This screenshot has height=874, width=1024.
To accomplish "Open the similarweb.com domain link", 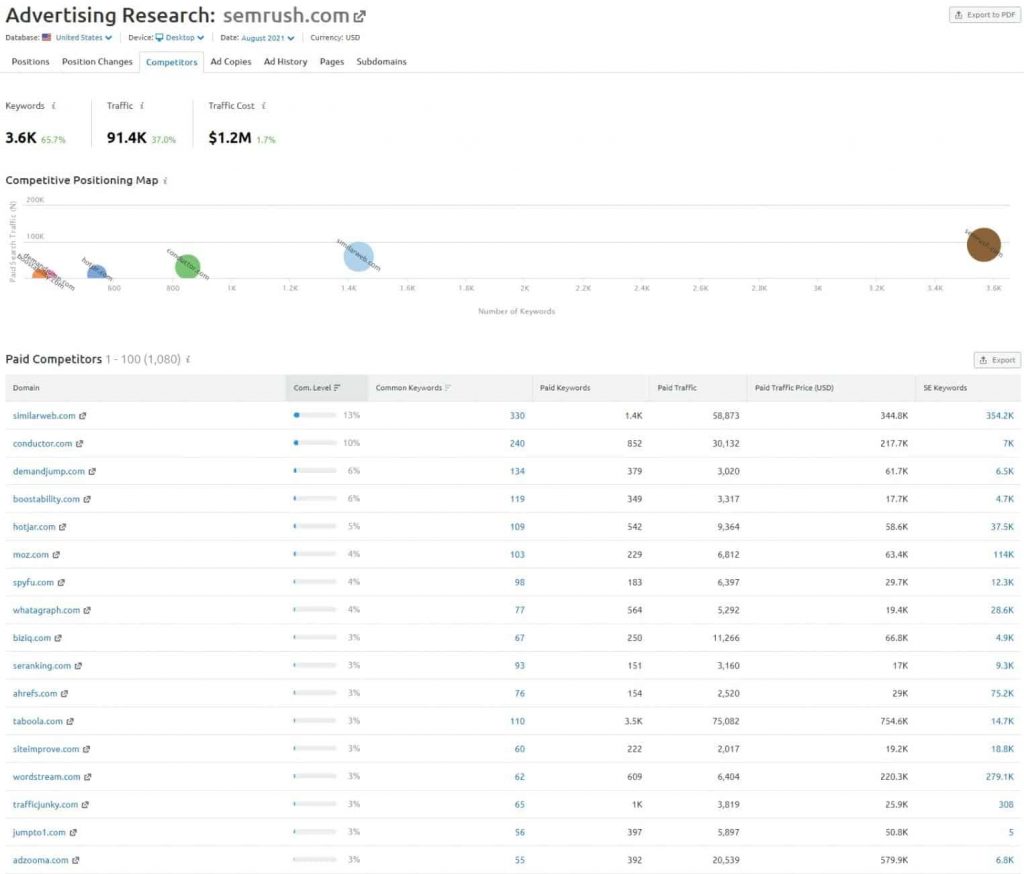I will pyautogui.click(x=44, y=415).
